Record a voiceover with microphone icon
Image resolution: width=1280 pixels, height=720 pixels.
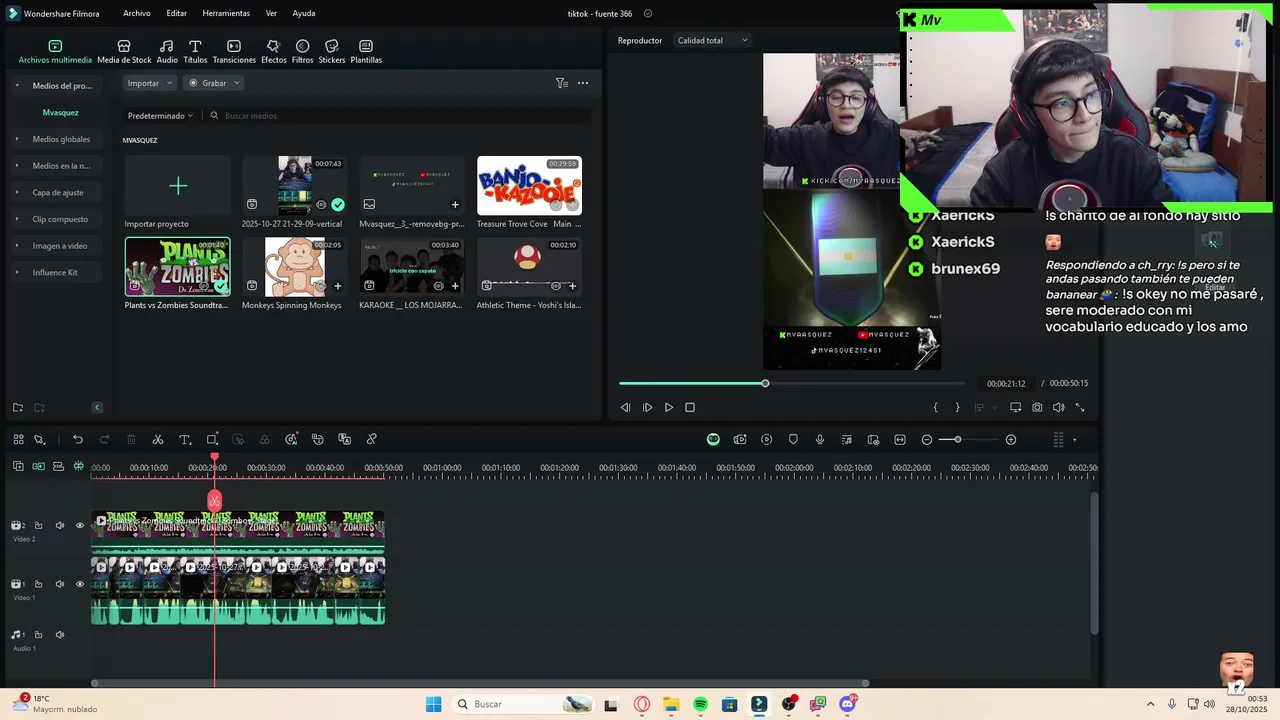point(820,440)
